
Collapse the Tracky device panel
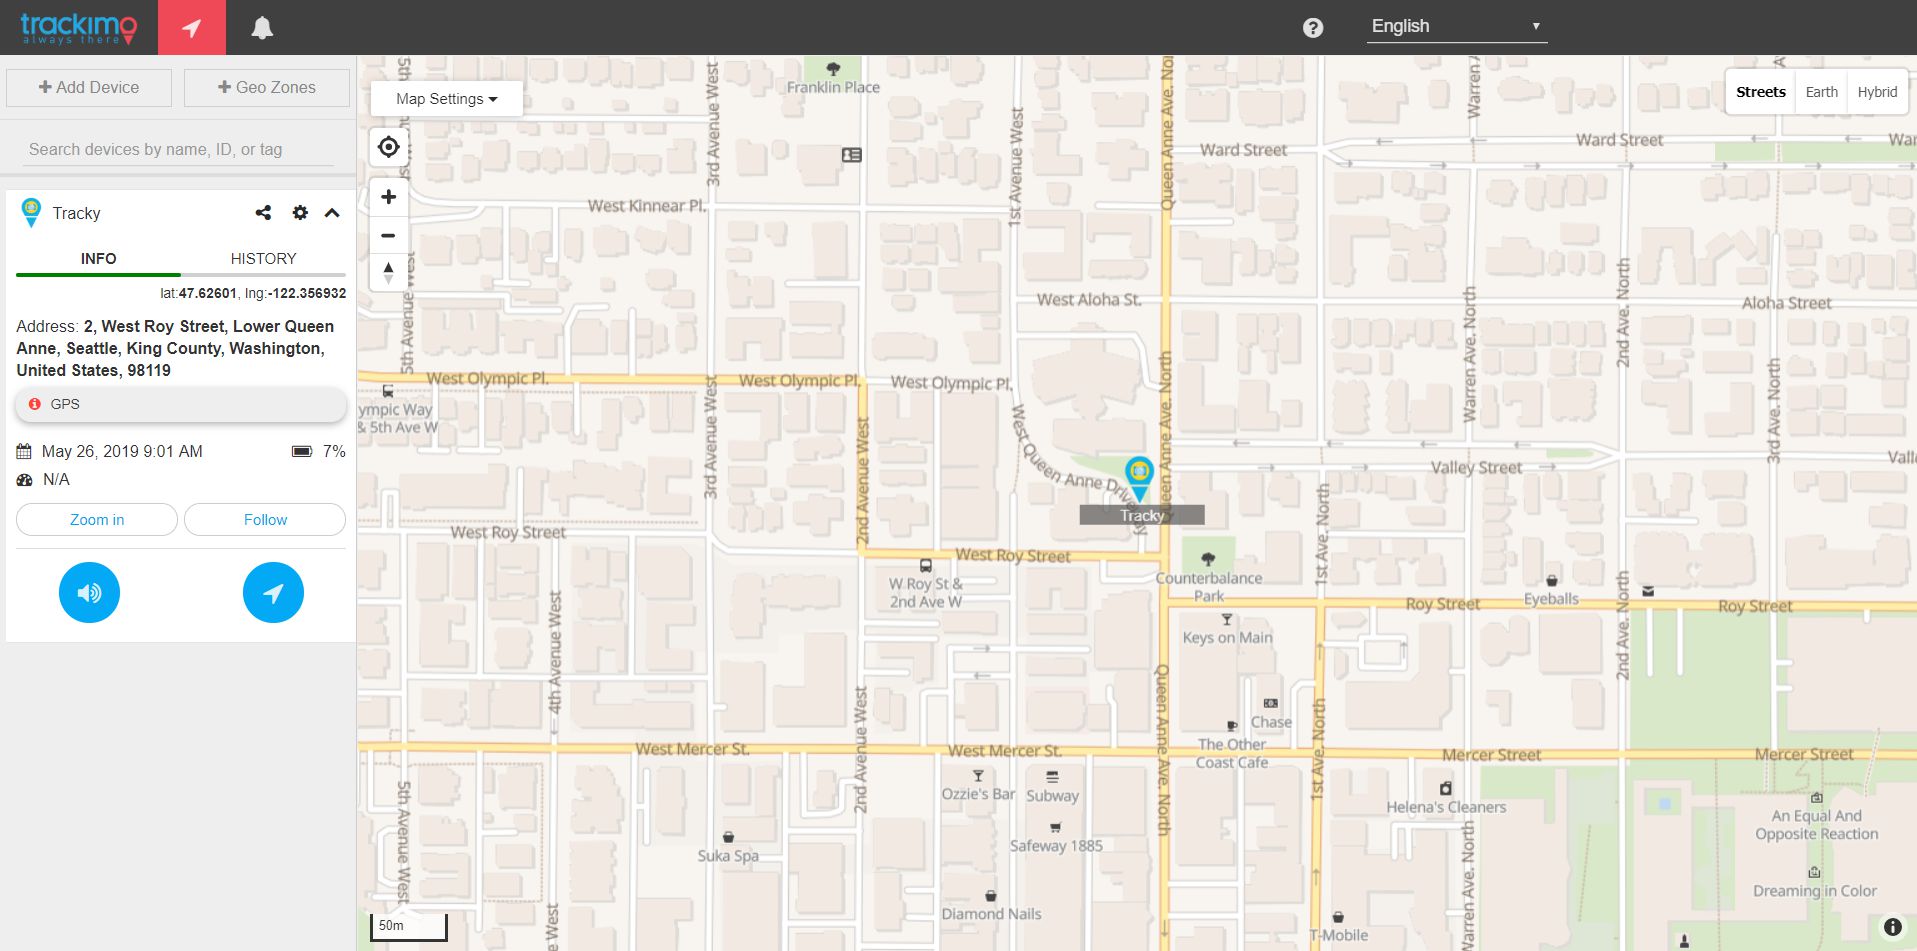(332, 212)
